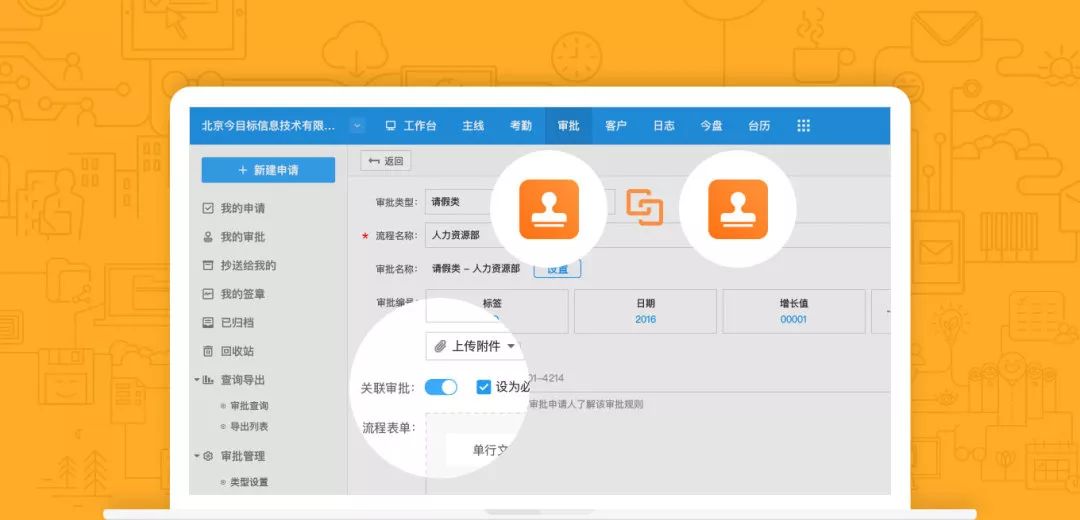Switch to the 日志 tab

click(664, 126)
